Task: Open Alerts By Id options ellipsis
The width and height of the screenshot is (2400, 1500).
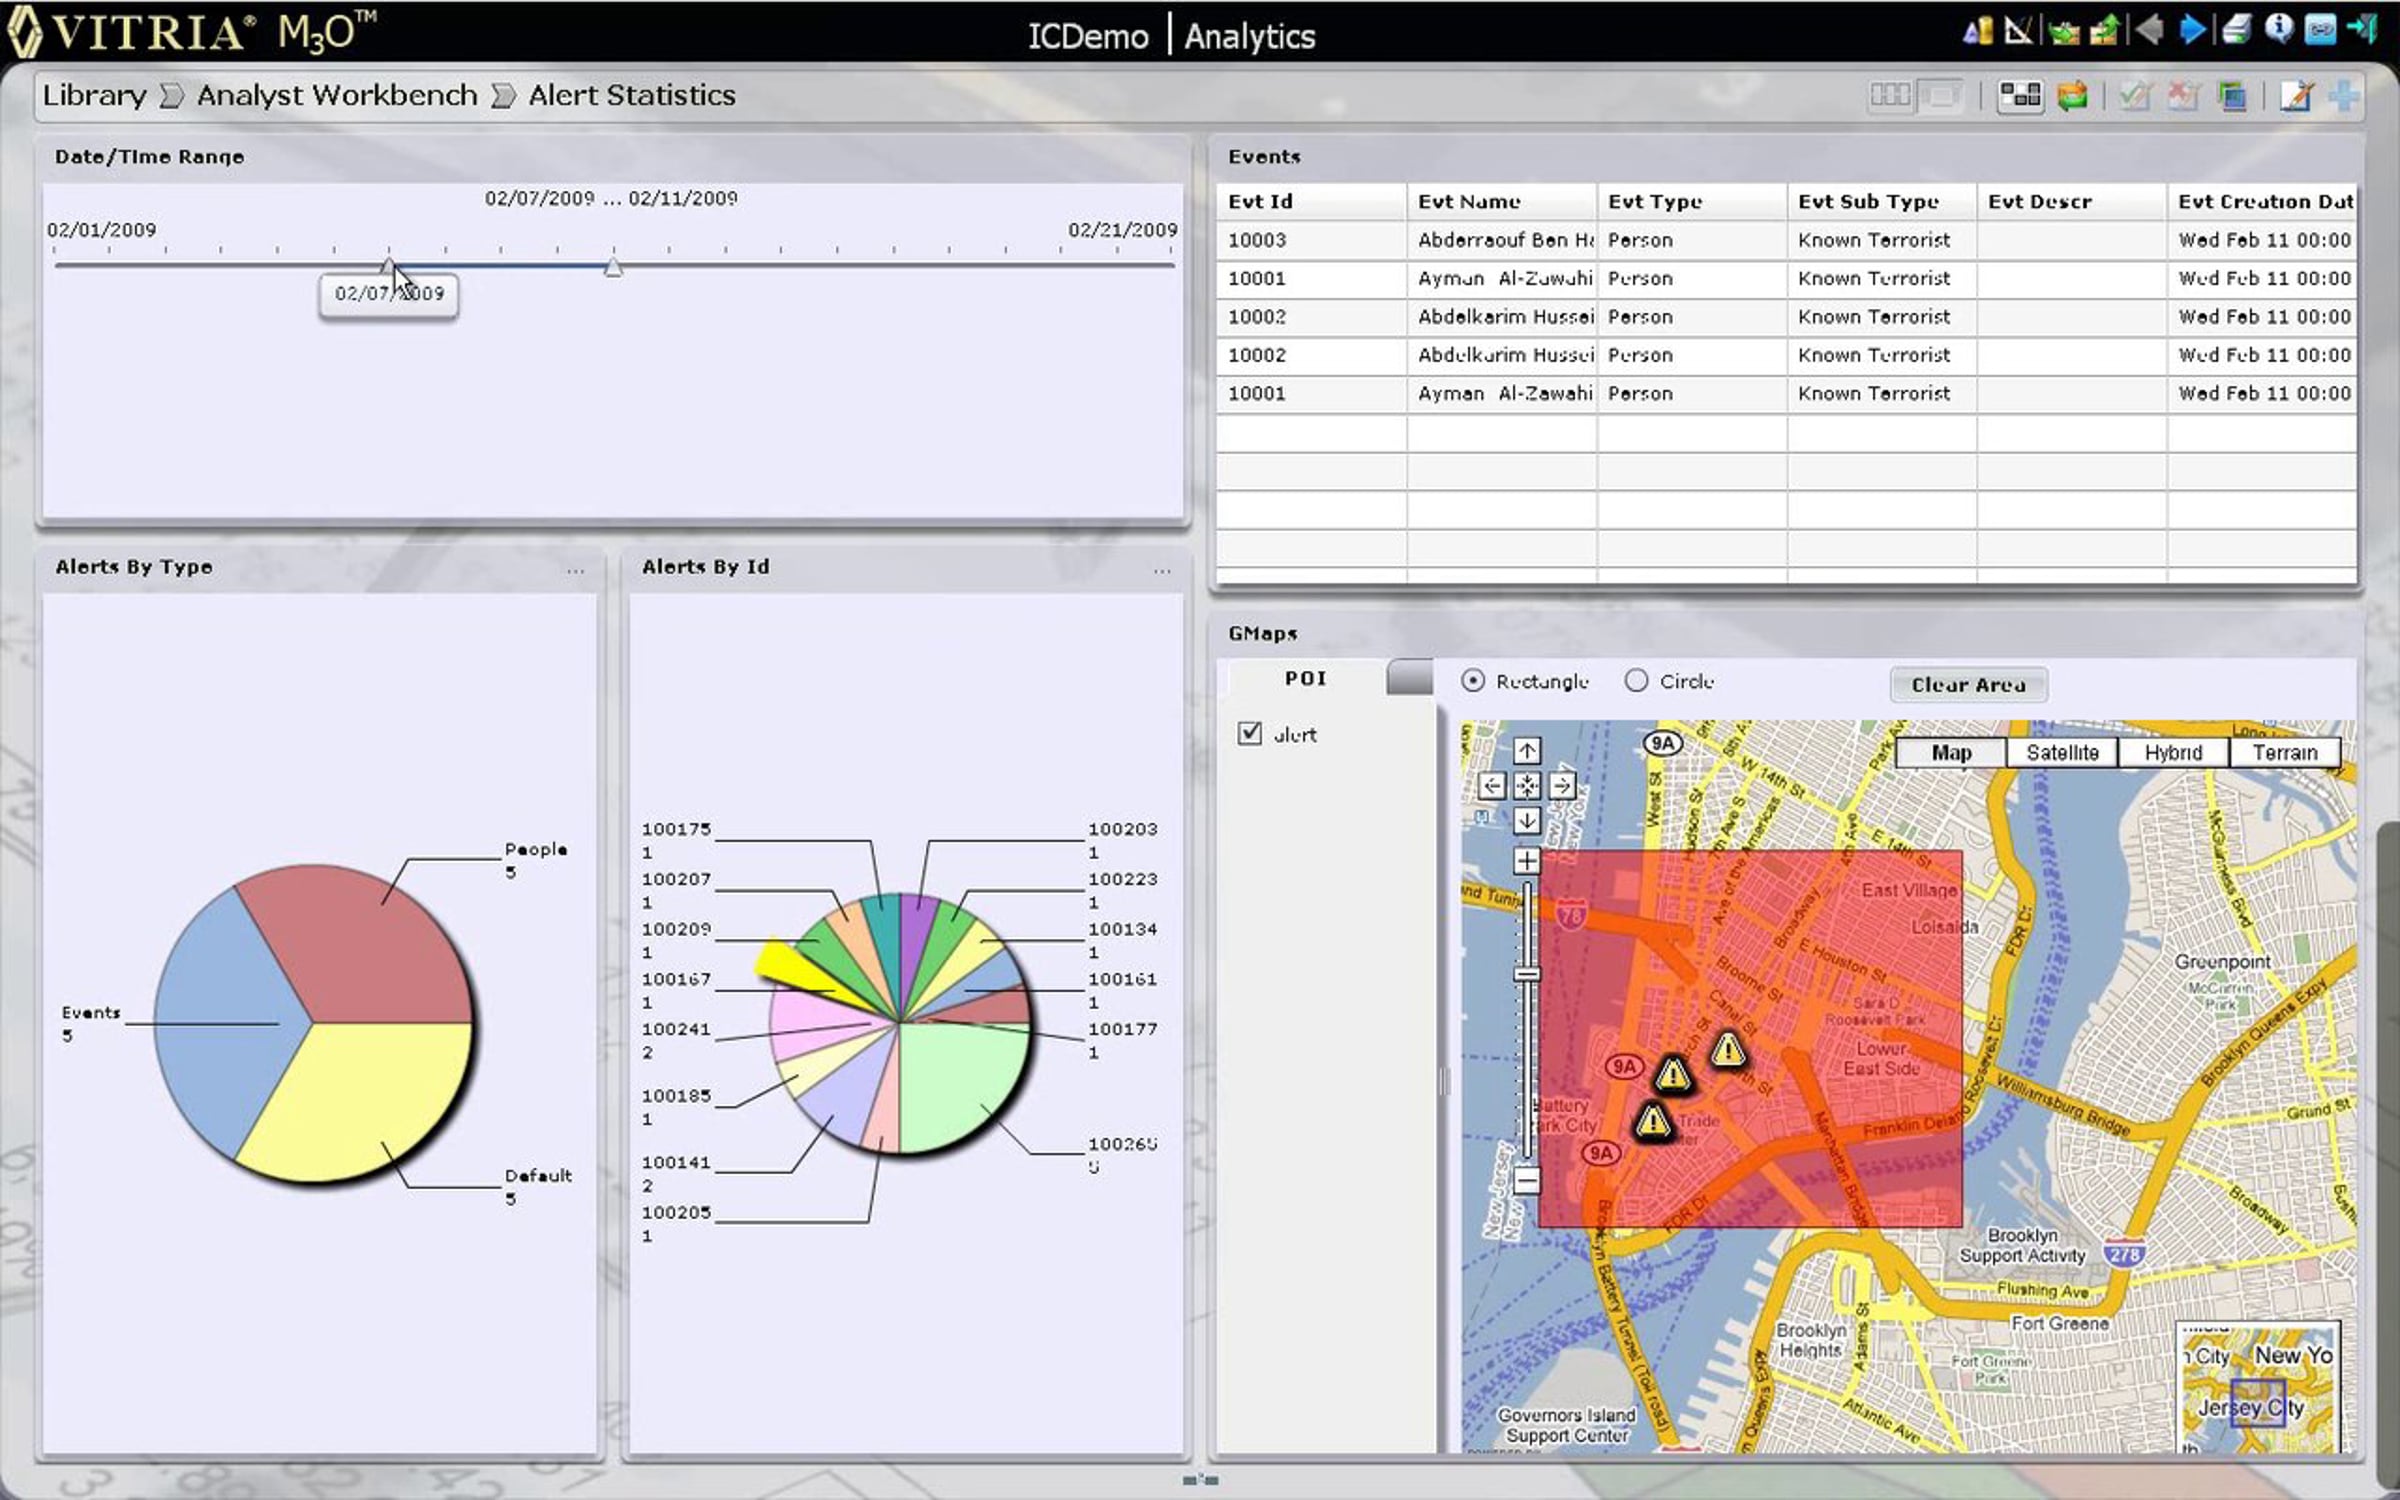Action: click(1161, 570)
